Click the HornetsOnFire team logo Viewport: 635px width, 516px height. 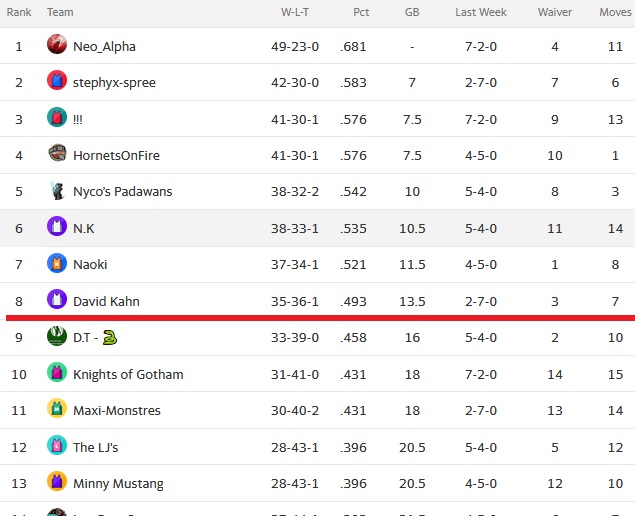[57, 153]
